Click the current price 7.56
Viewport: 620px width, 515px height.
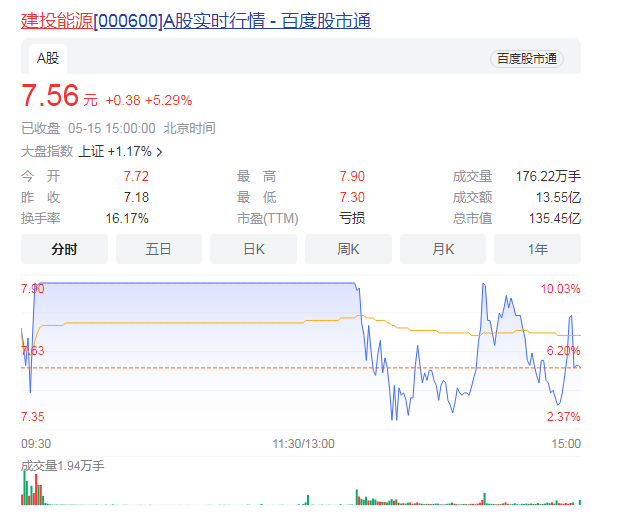coord(50,97)
